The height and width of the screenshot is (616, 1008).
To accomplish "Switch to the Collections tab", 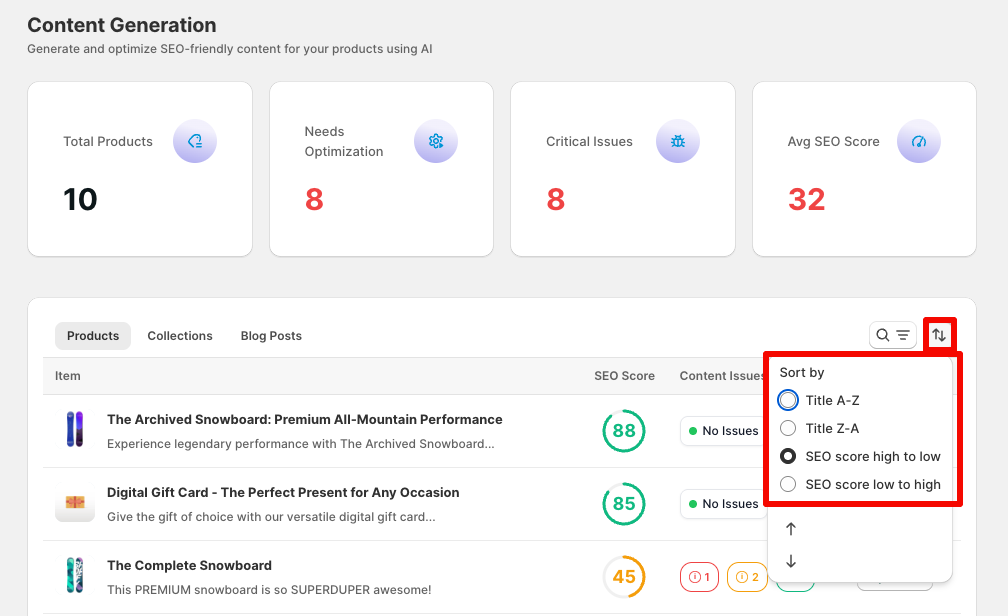I will (x=180, y=336).
